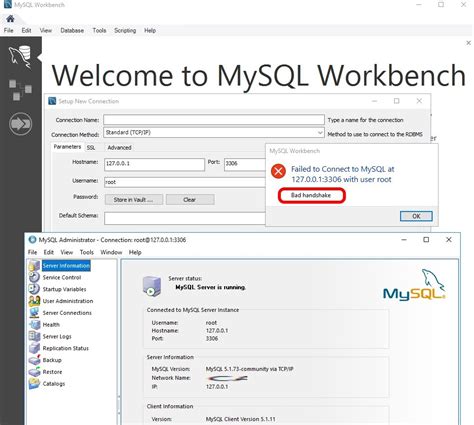The height and width of the screenshot is (425, 474).
Task: Click the Replication Status icon
Action: pyautogui.click(x=34, y=348)
